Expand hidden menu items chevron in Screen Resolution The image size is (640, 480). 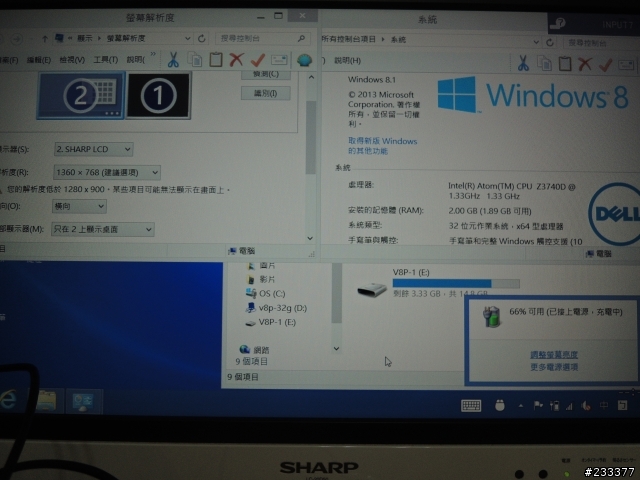point(153,54)
